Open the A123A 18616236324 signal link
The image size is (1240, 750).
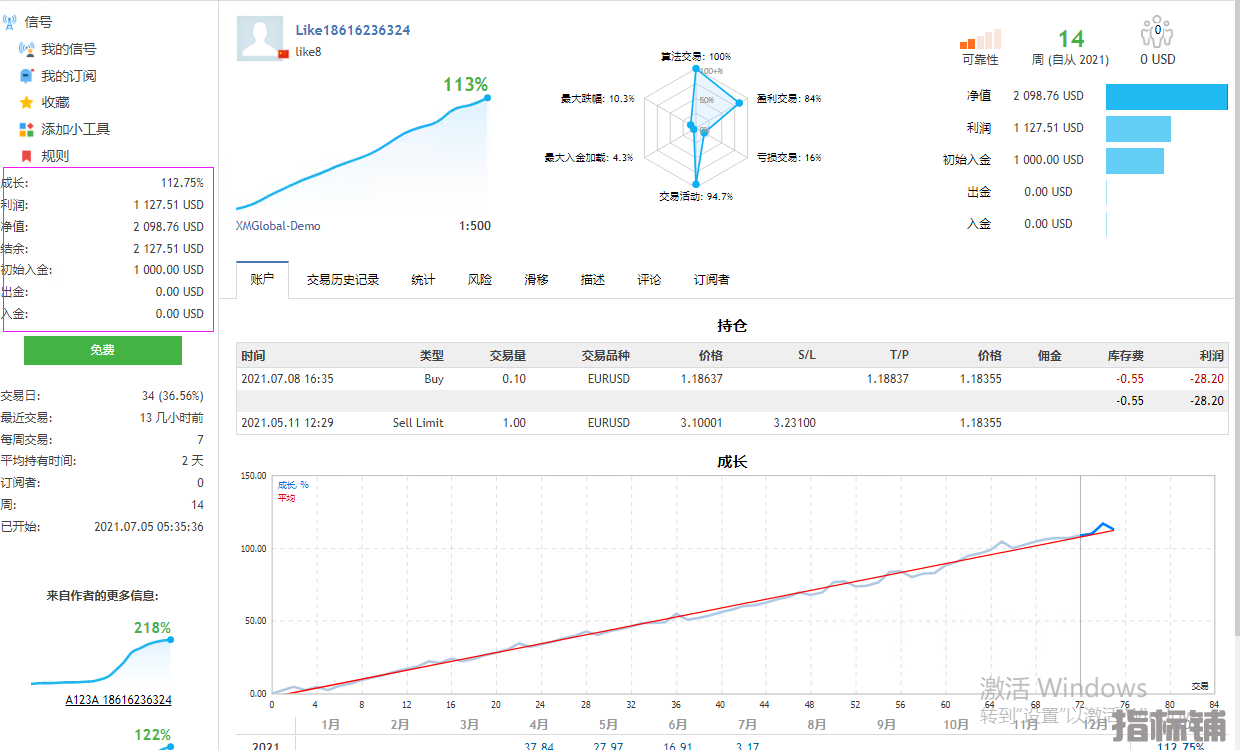tap(119, 700)
